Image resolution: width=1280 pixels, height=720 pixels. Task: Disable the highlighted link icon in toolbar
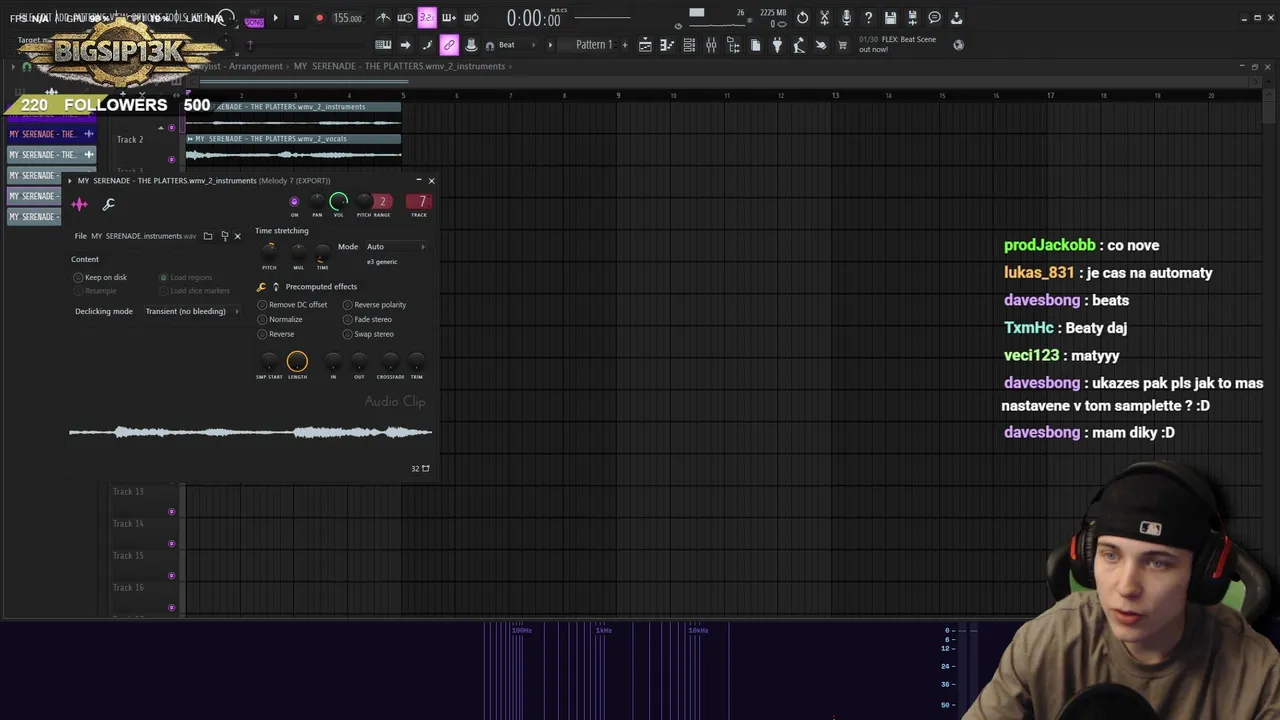tap(449, 45)
